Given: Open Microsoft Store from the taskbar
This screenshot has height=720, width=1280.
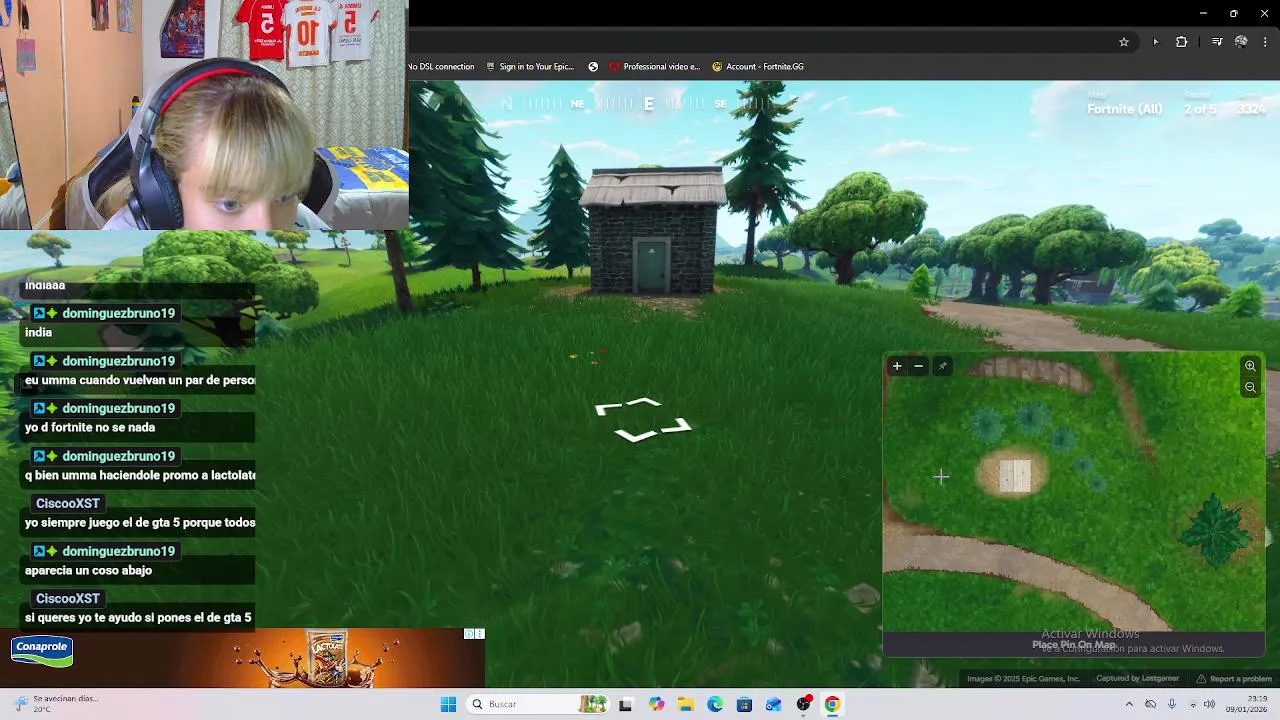Looking at the screenshot, I should [744, 704].
